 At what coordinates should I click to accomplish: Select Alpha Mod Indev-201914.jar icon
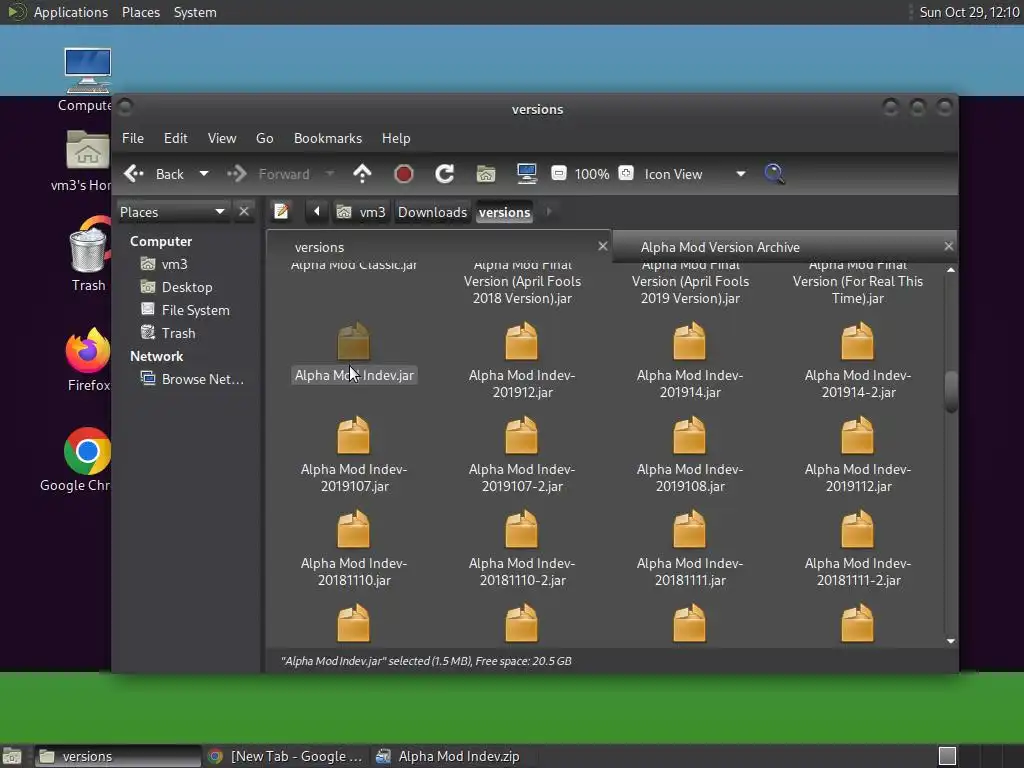point(690,342)
